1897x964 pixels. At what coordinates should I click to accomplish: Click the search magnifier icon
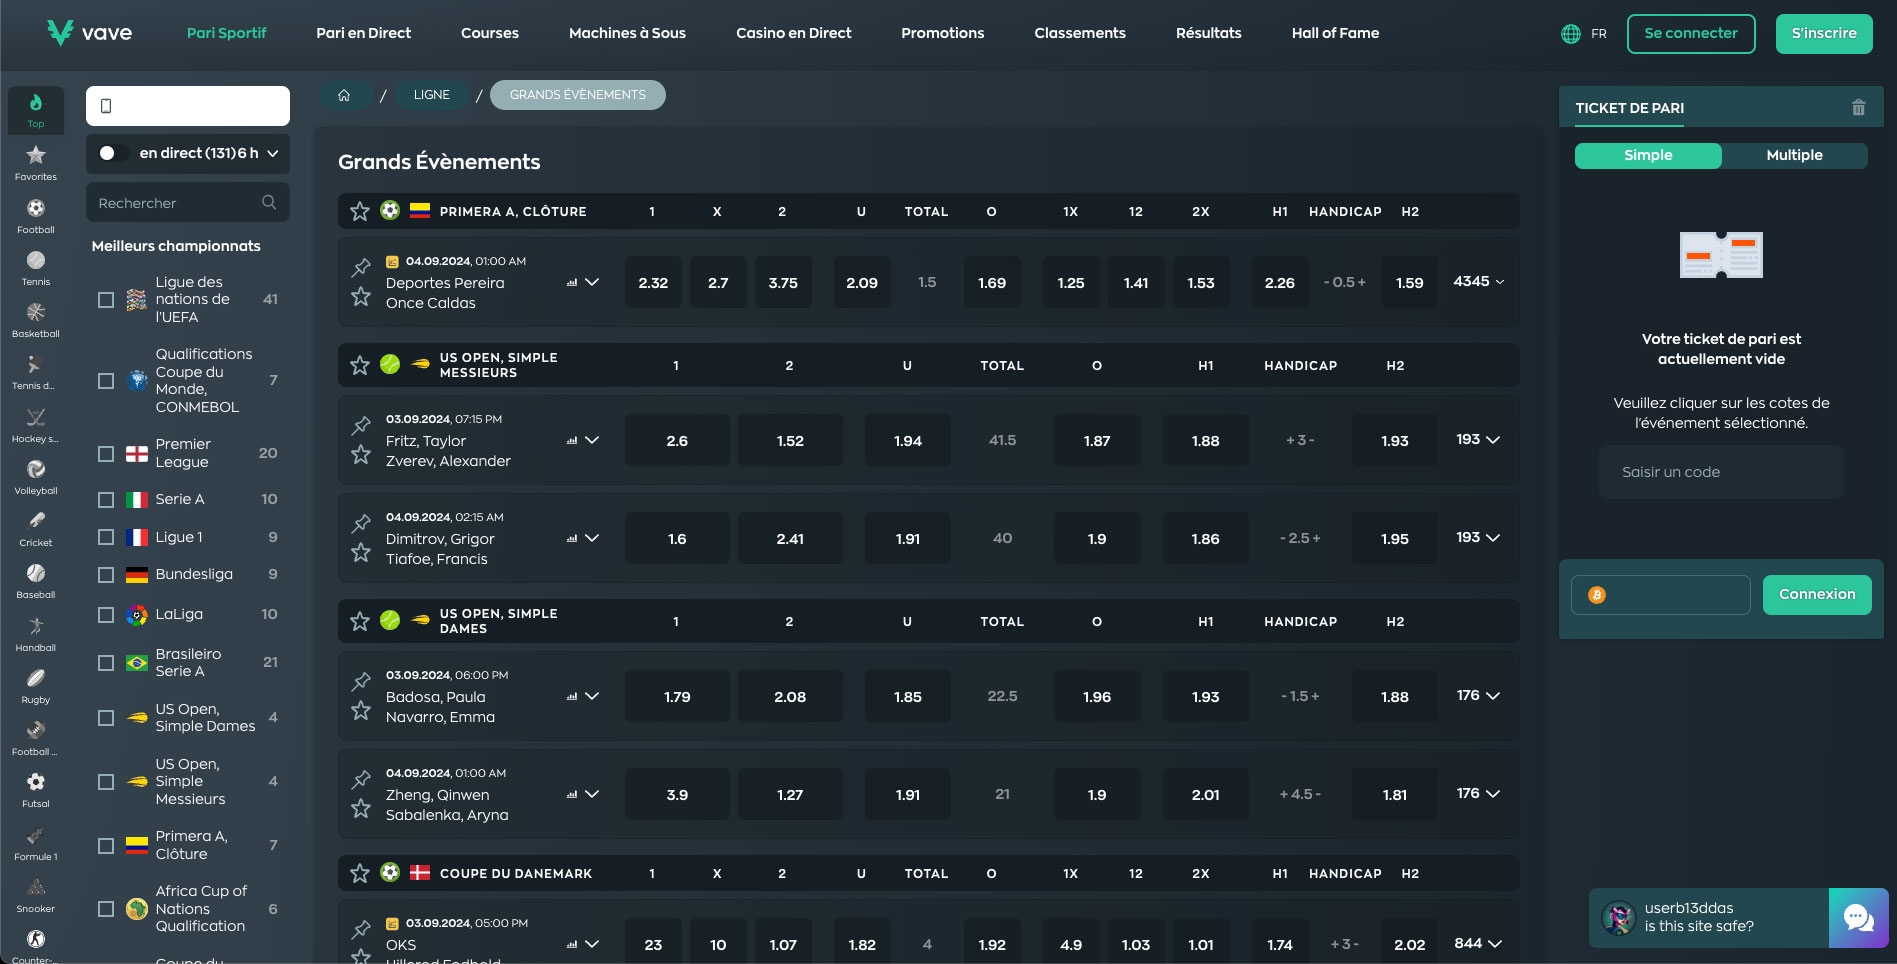(269, 202)
